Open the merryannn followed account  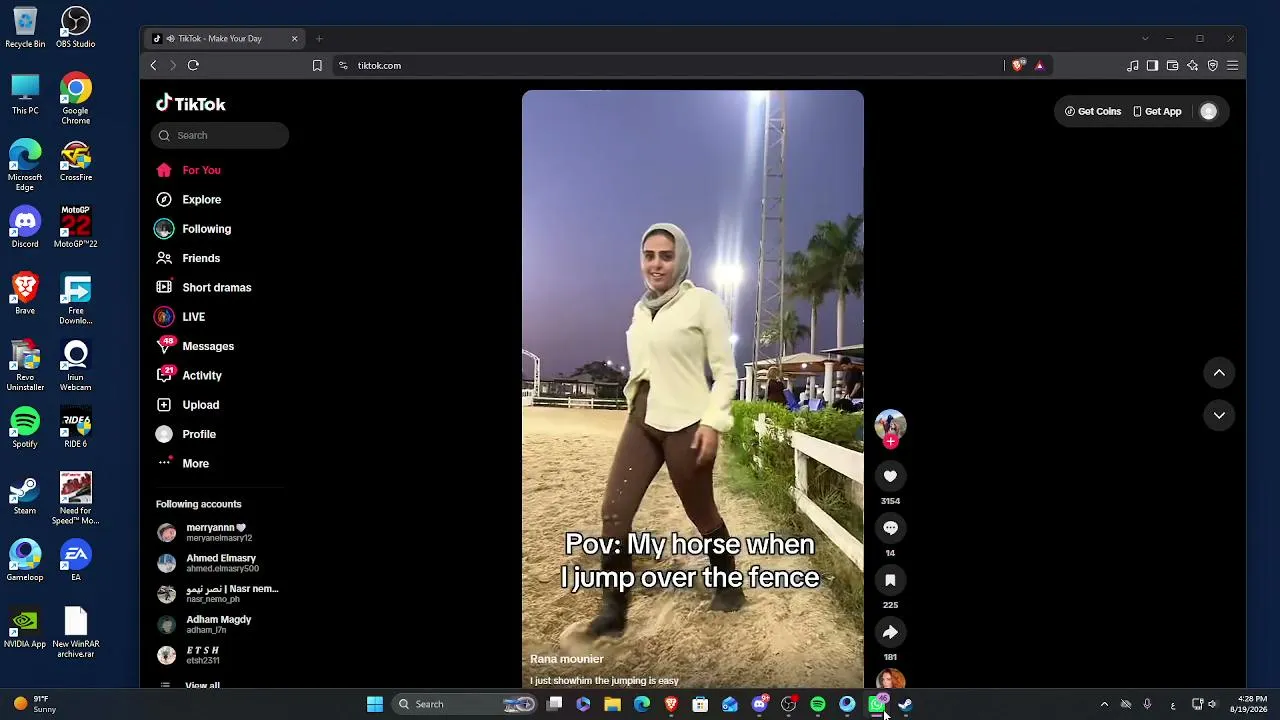click(220, 532)
